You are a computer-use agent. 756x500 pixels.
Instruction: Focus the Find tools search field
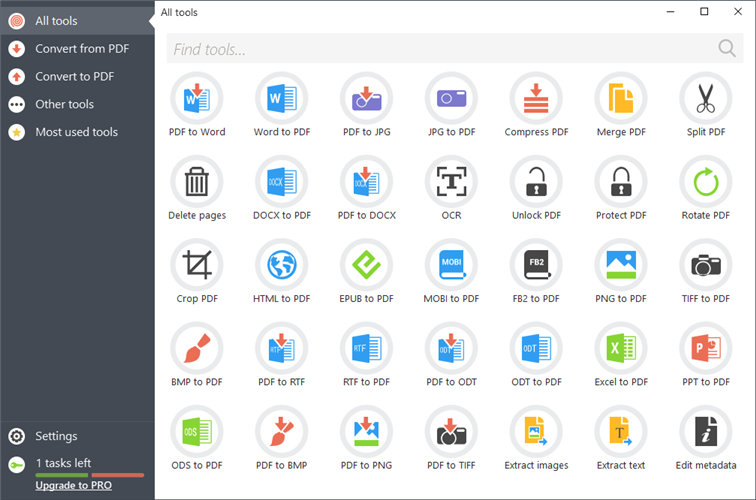440,49
